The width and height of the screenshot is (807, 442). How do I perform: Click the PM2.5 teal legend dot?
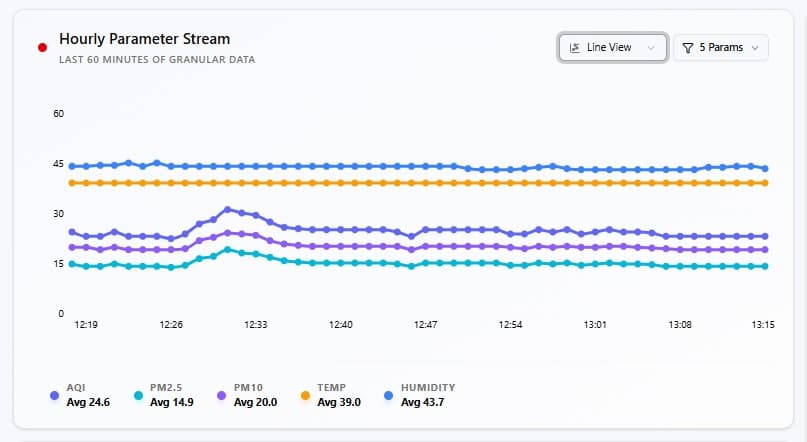click(x=138, y=395)
